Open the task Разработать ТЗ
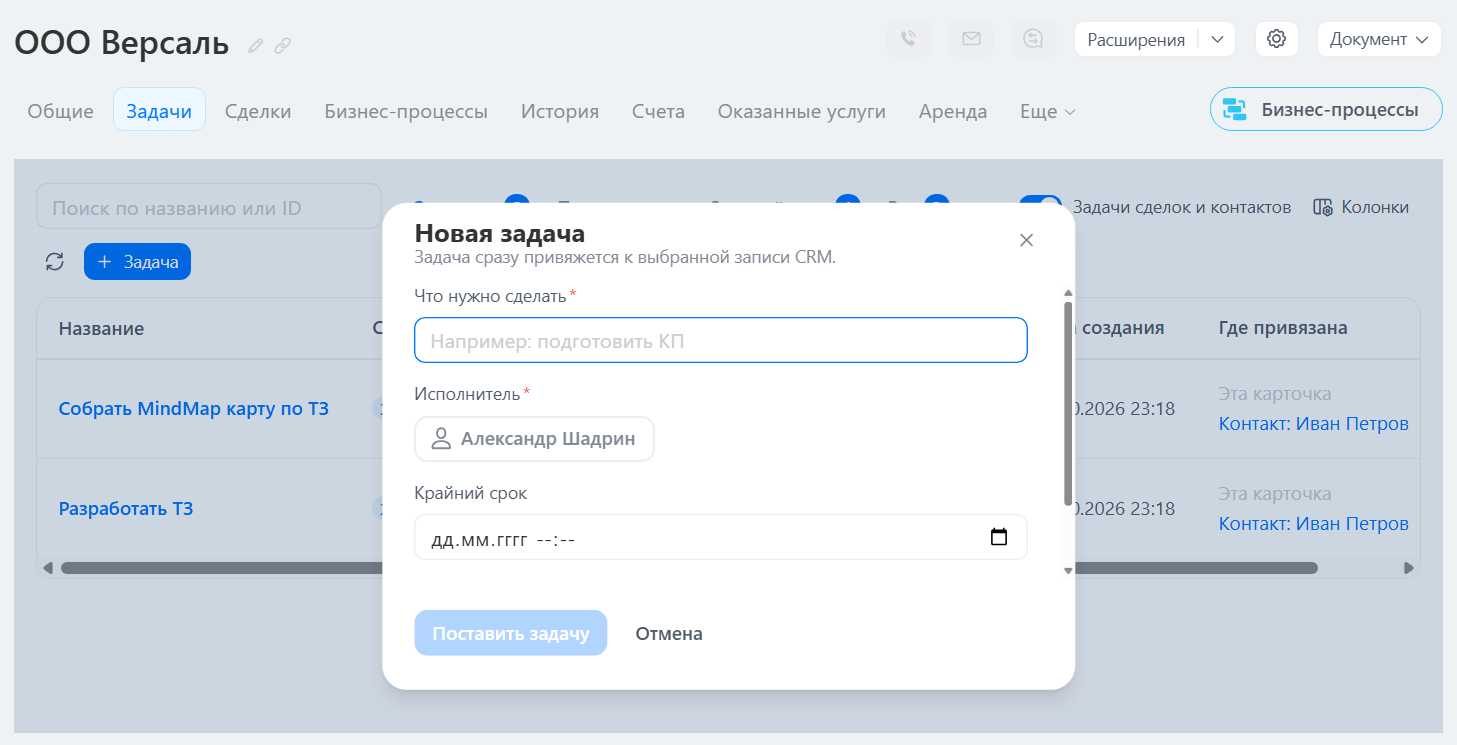Image resolution: width=1457 pixels, height=745 pixels. [126, 508]
